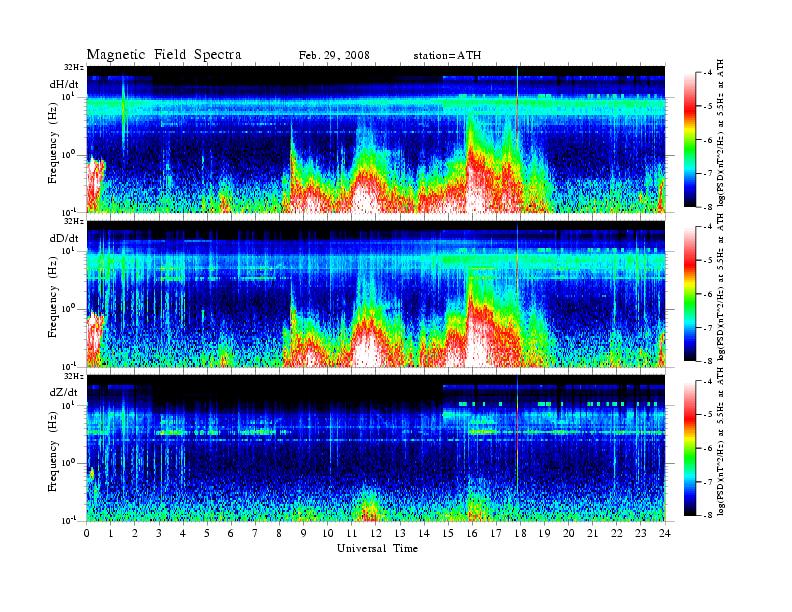Click hour "18" on the Universal Time axis
Viewport: 792px width, 612px height.
pyautogui.click(x=520, y=533)
